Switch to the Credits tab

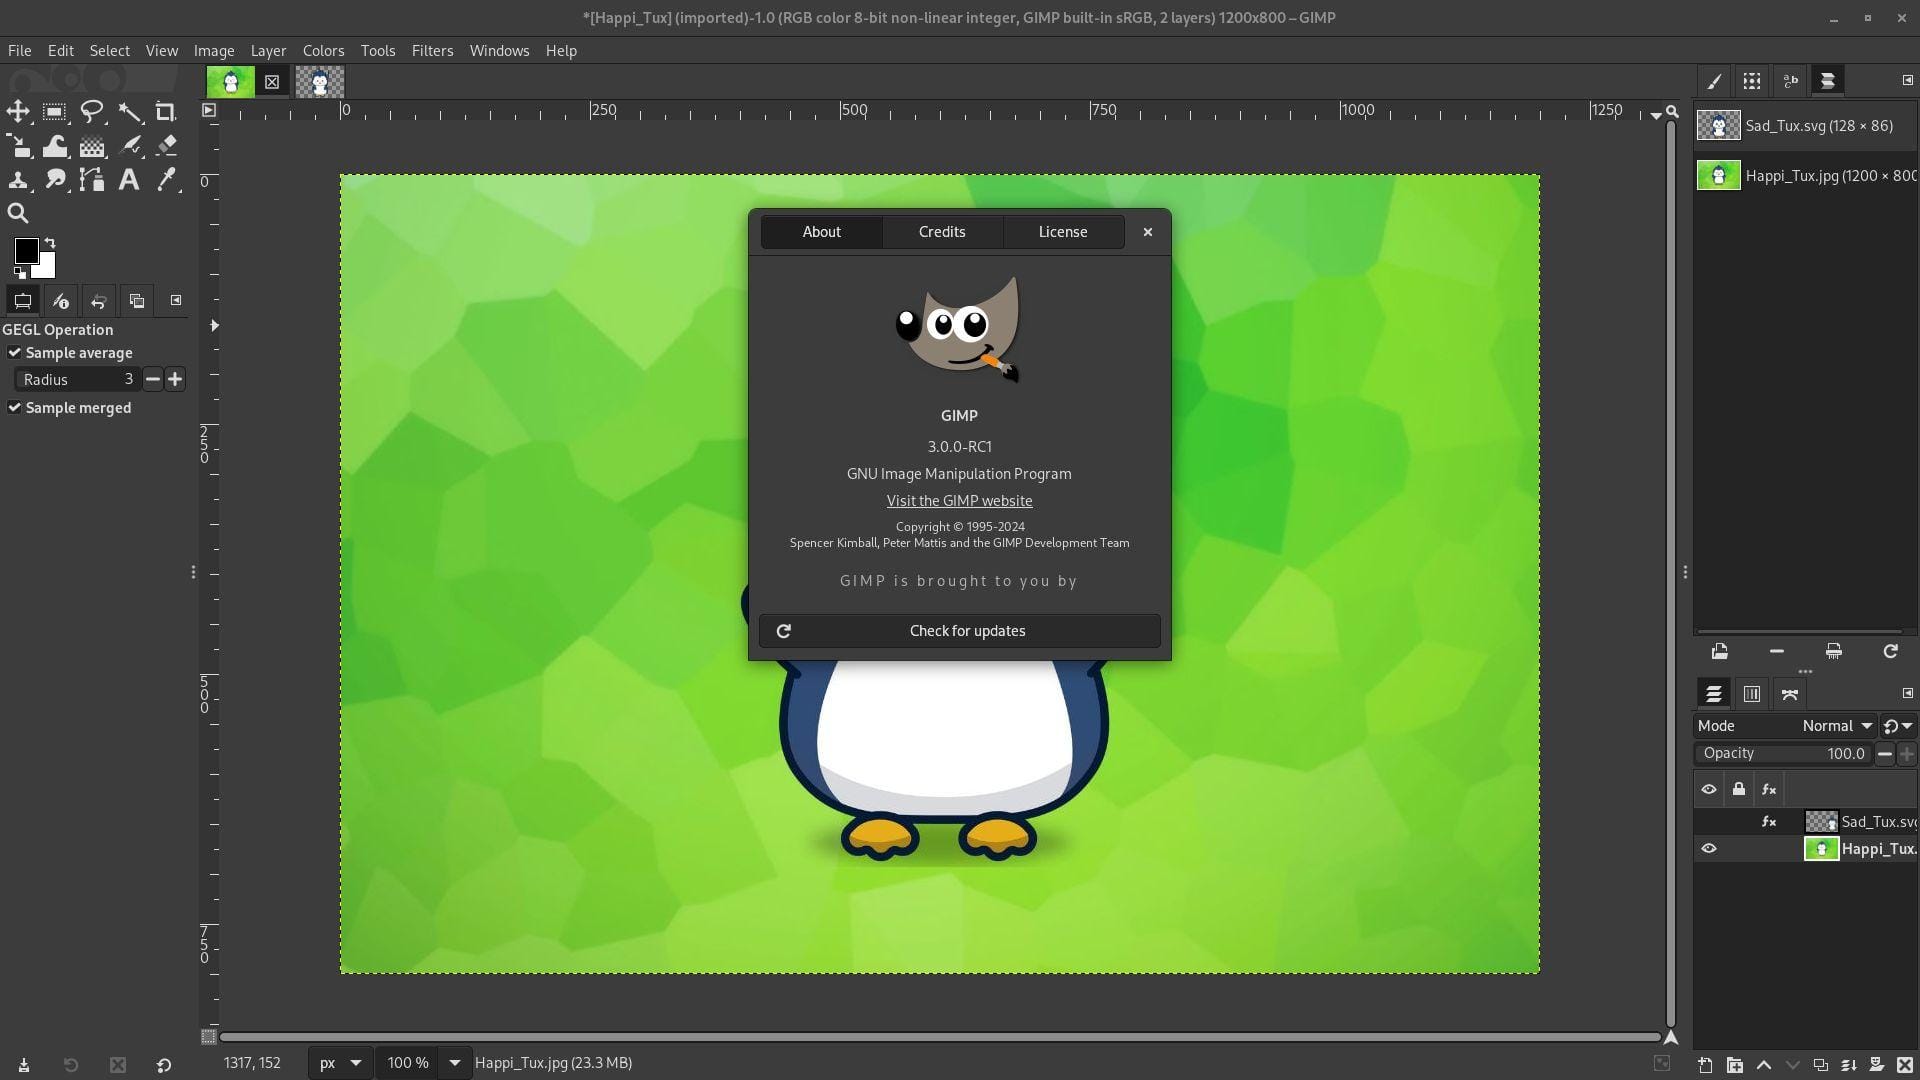pyautogui.click(x=940, y=231)
